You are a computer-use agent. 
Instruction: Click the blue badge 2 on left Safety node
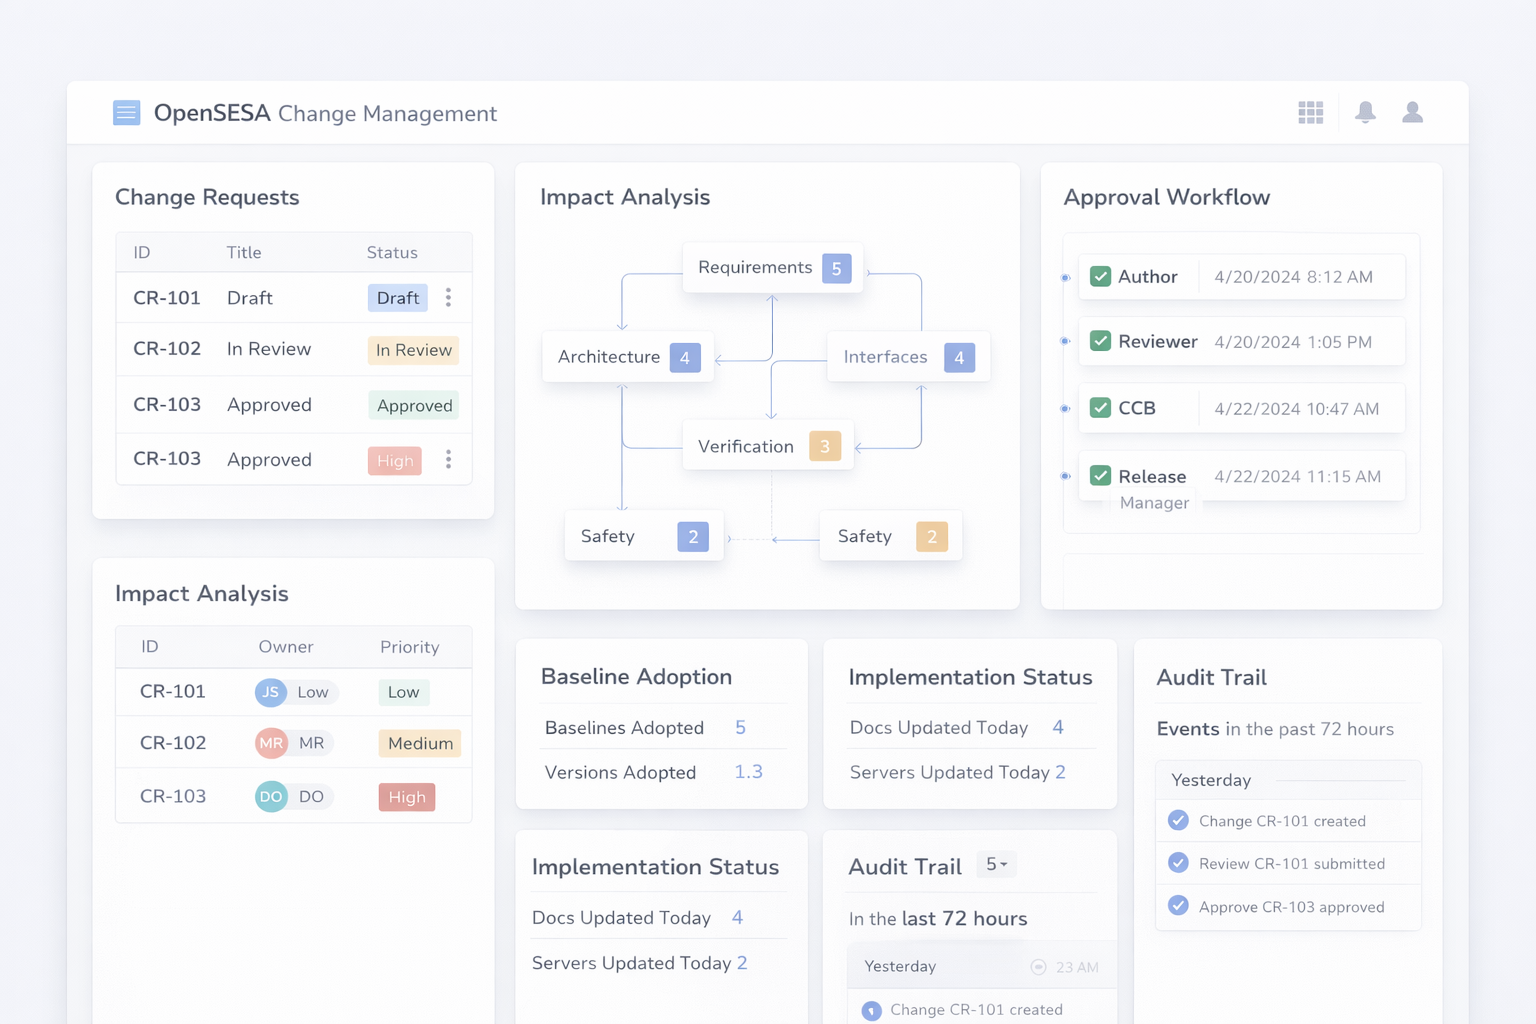click(x=693, y=537)
